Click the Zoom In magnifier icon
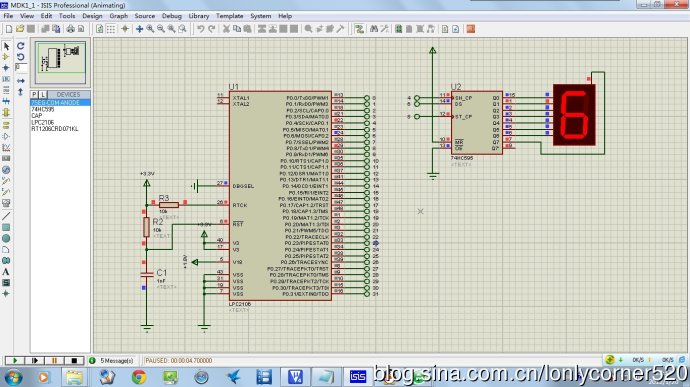The width and height of the screenshot is (690, 387). [x=150, y=29]
